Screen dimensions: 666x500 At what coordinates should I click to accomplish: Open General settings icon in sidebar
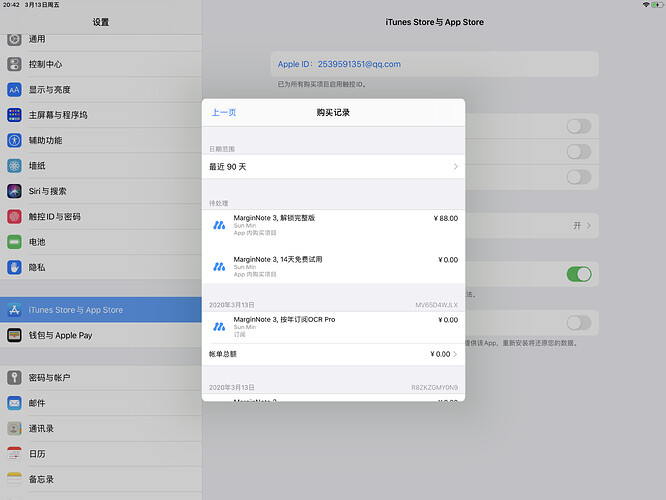click(14, 39)
